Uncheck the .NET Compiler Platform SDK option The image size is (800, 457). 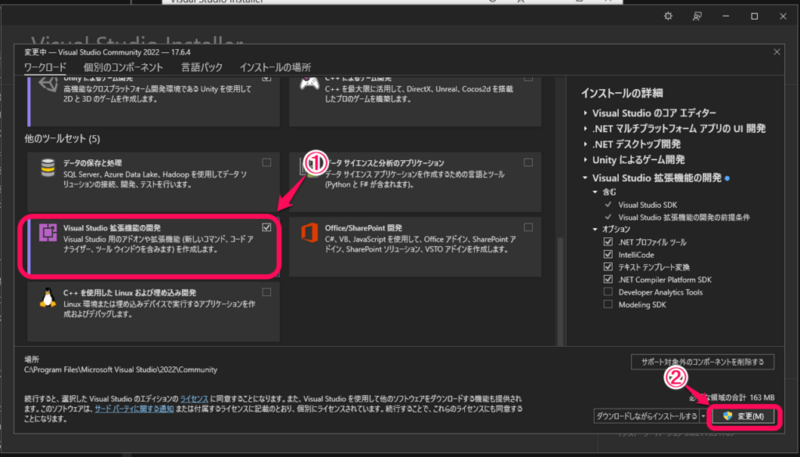tap(608, 280)
